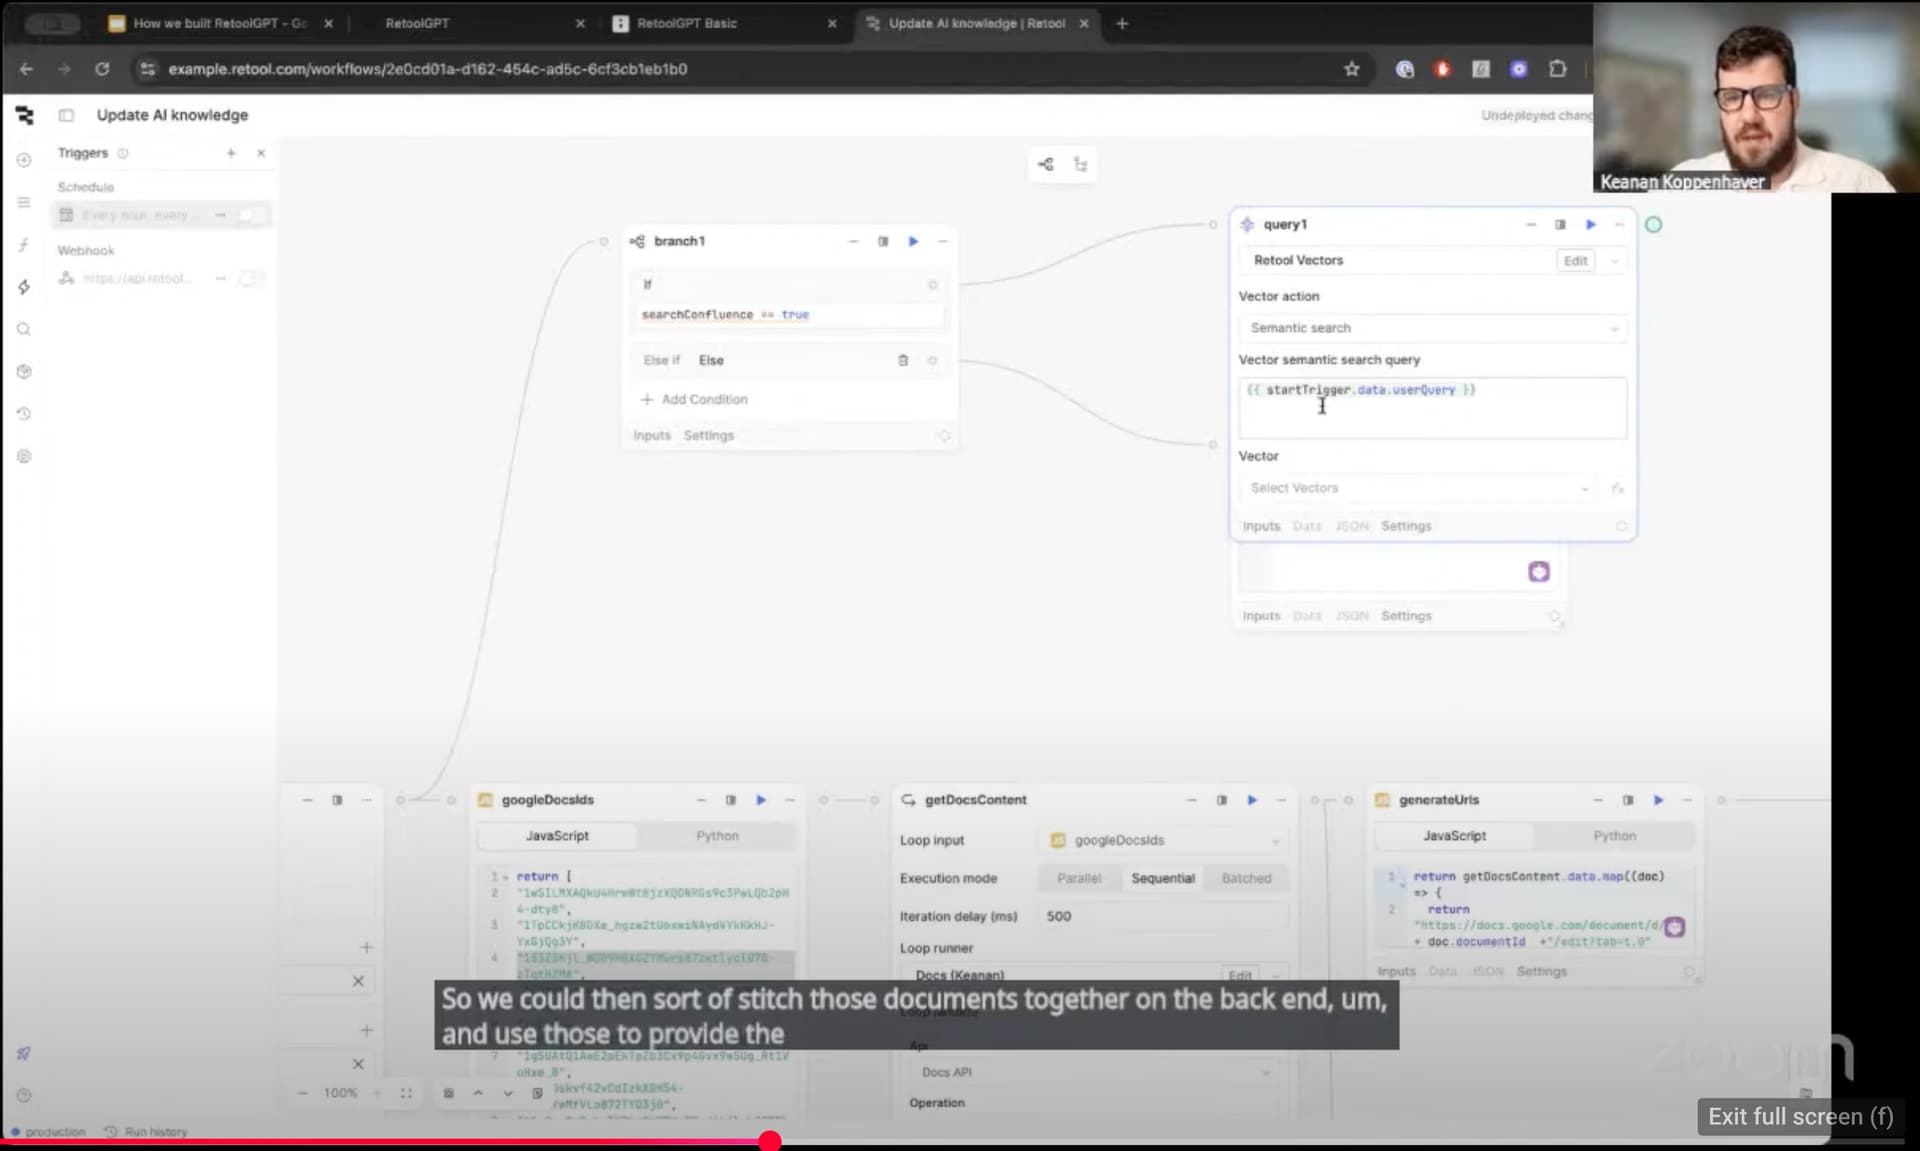Viewport: 1920px width, 1151px height.
Task: Add a new trigger with plus icon
Action: point(231,153)
